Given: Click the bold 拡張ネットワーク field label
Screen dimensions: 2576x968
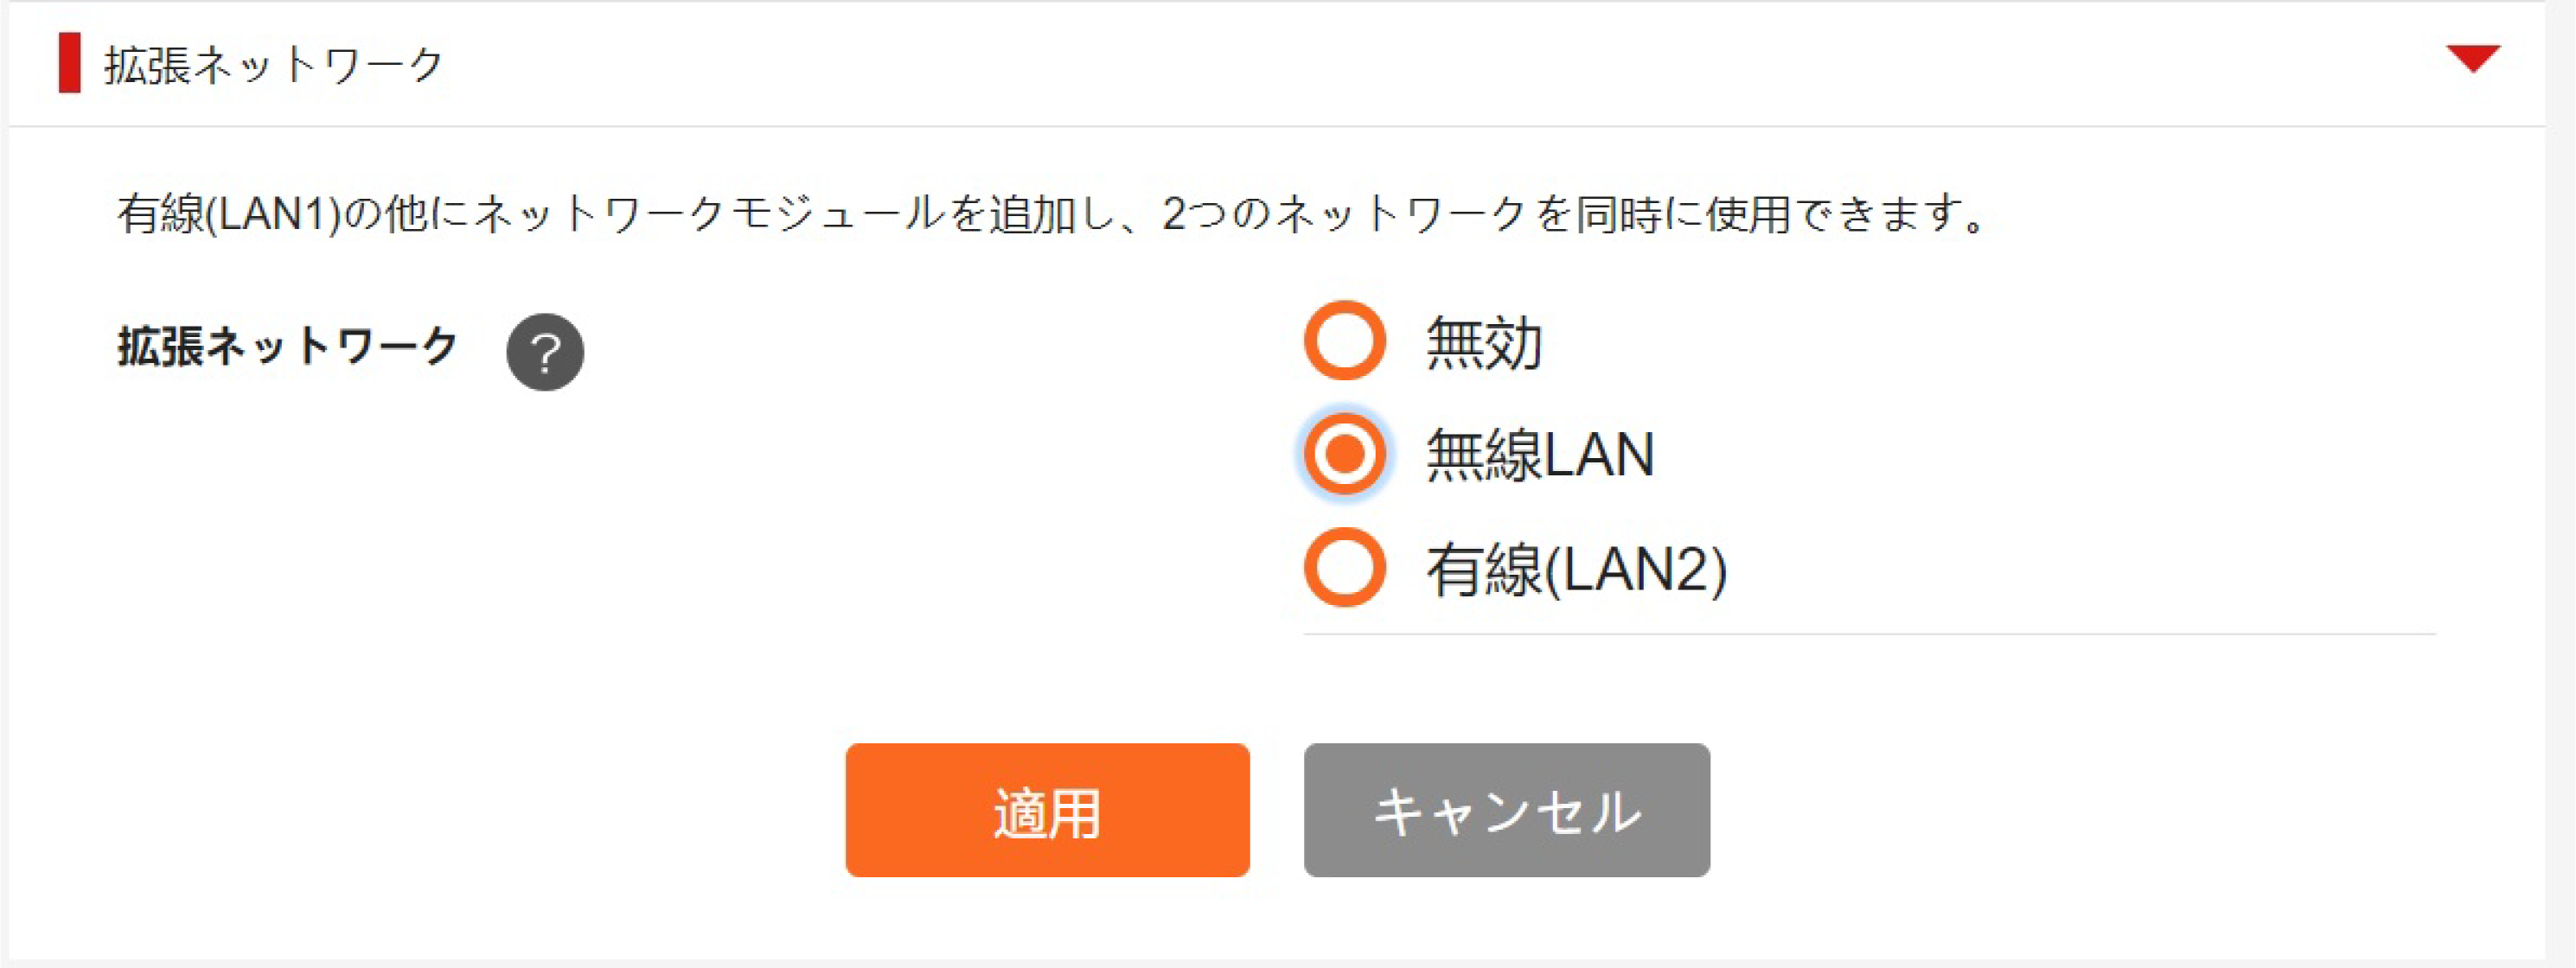Looking at the screenshot, I should pyautogui.click(x=287, y=347).
